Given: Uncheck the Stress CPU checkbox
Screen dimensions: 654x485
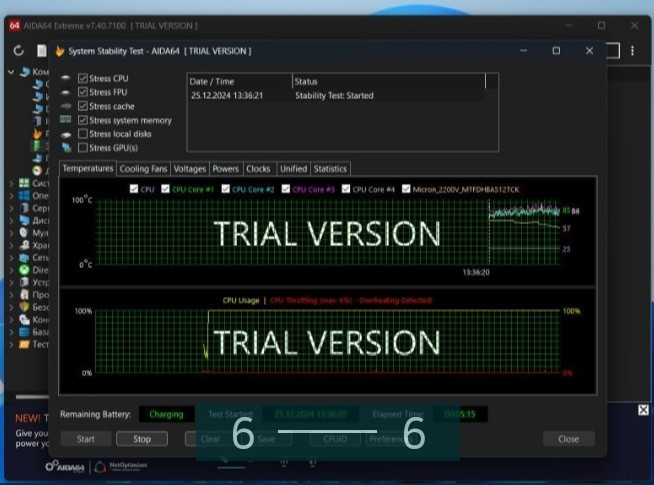Looking at the screenshot, I should click(83, 78).
